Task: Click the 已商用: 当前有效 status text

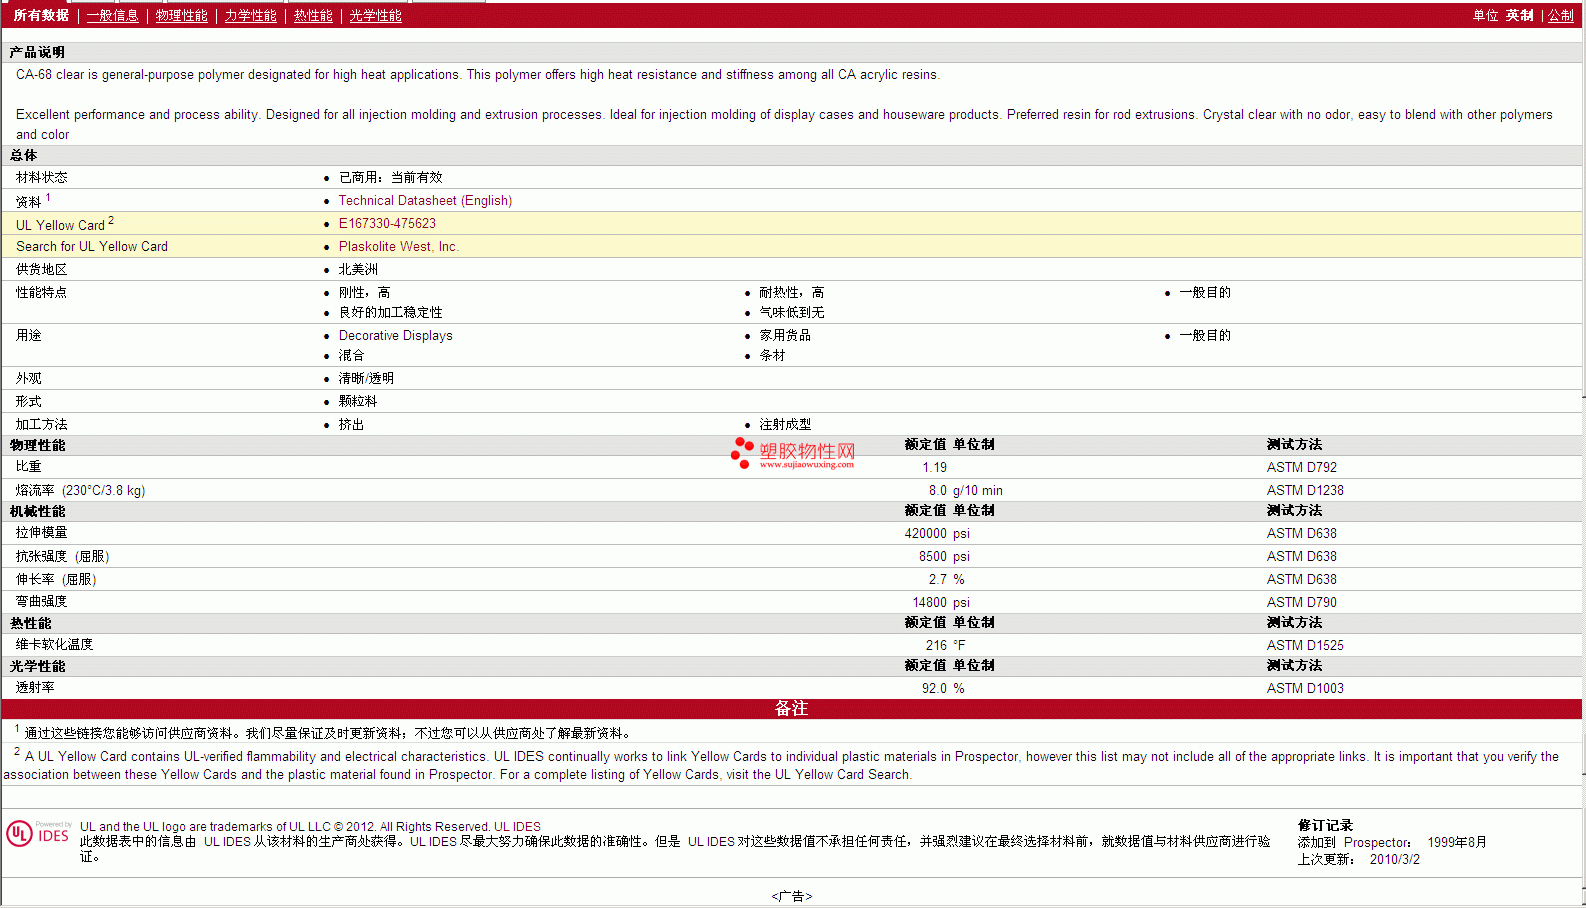Action: click(x=390, y=177)
